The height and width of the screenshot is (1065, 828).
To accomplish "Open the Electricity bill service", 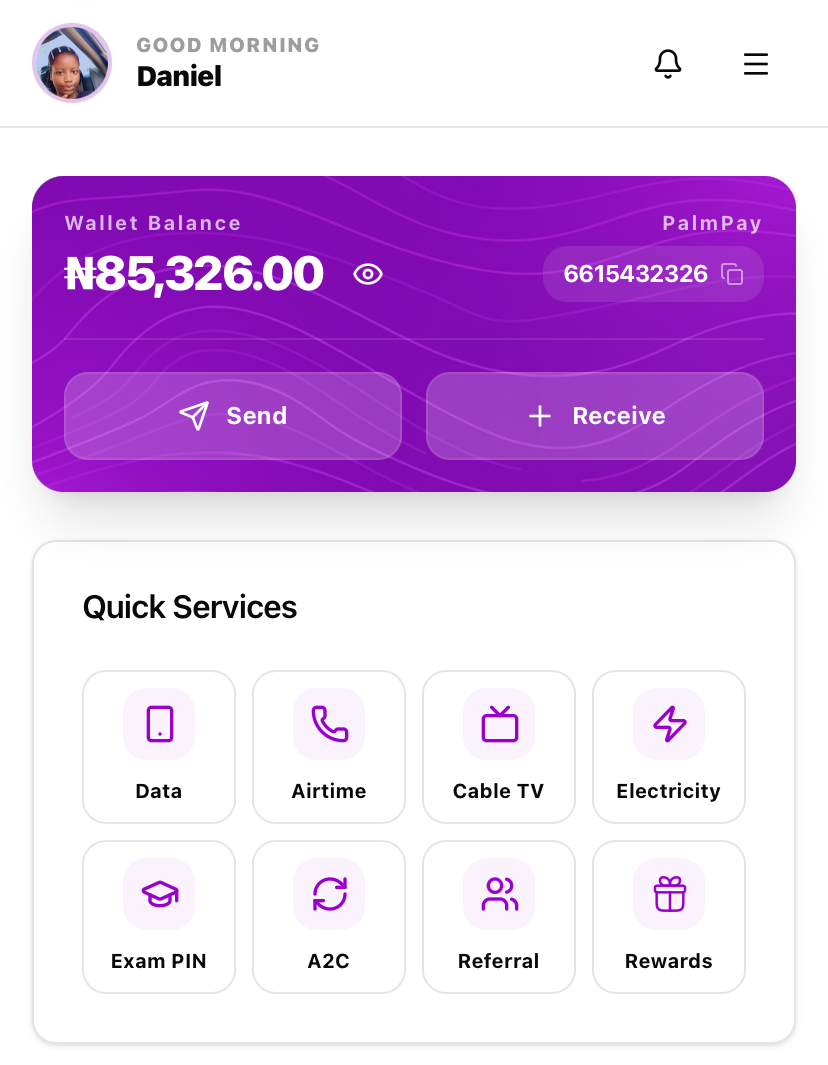I will 669,746.
